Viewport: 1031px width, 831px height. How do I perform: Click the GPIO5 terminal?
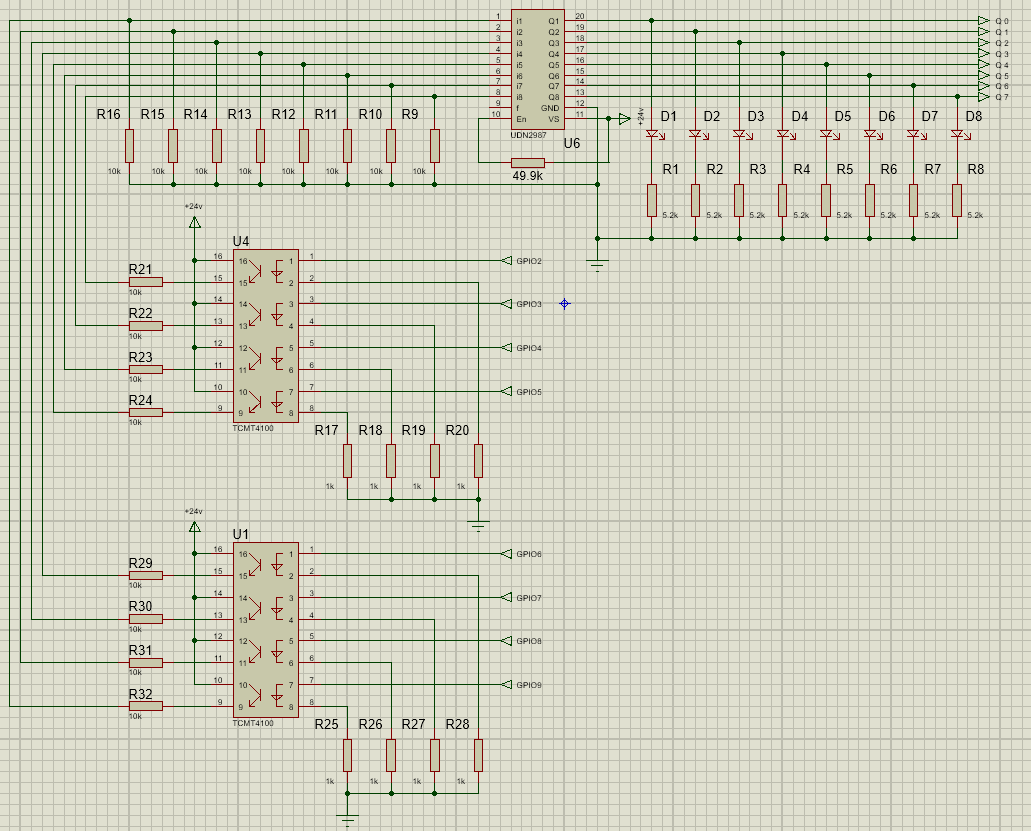click(506, 391)
